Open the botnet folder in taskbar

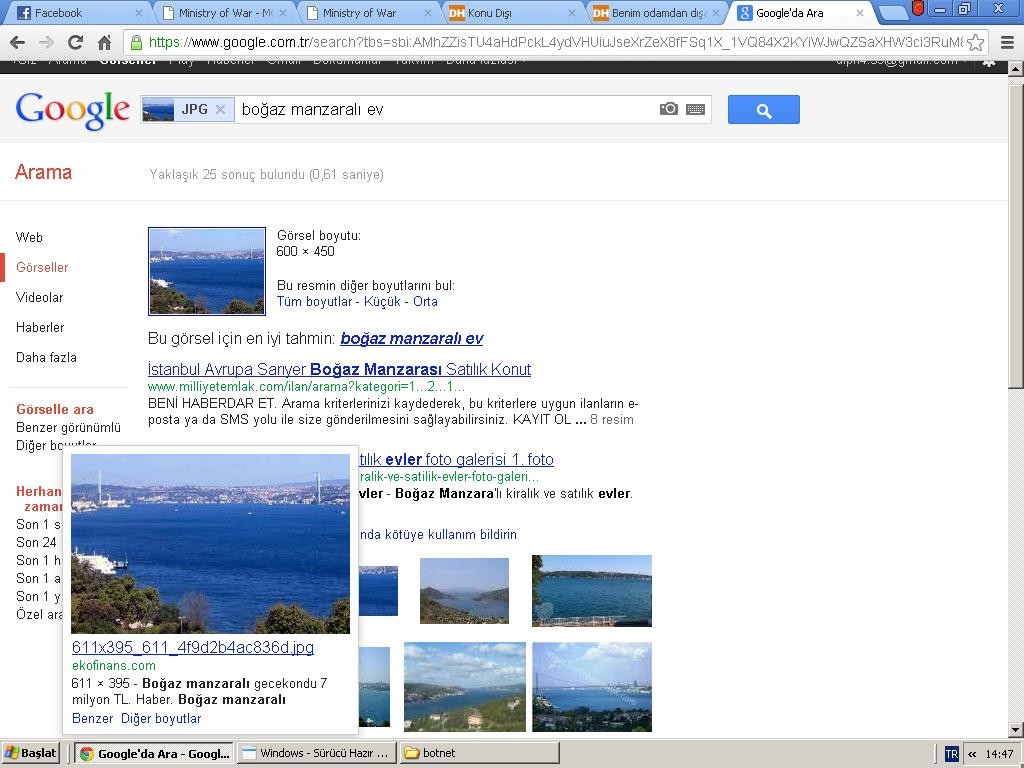pos(478,753)
